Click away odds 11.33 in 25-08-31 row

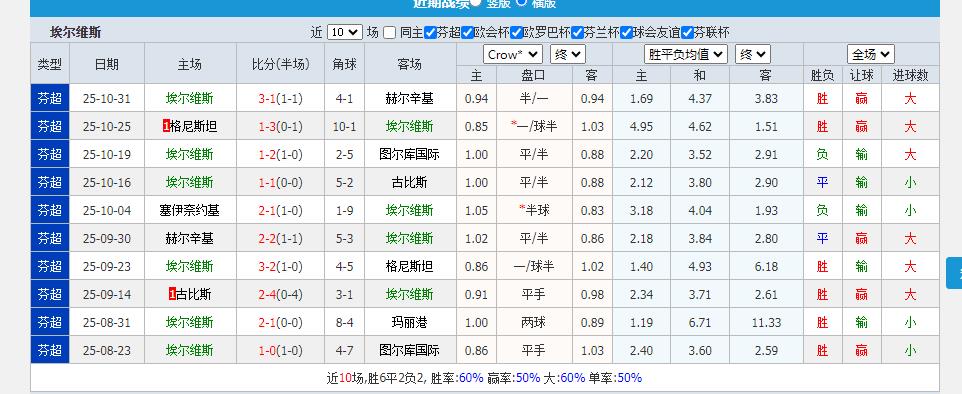point(766,322)
